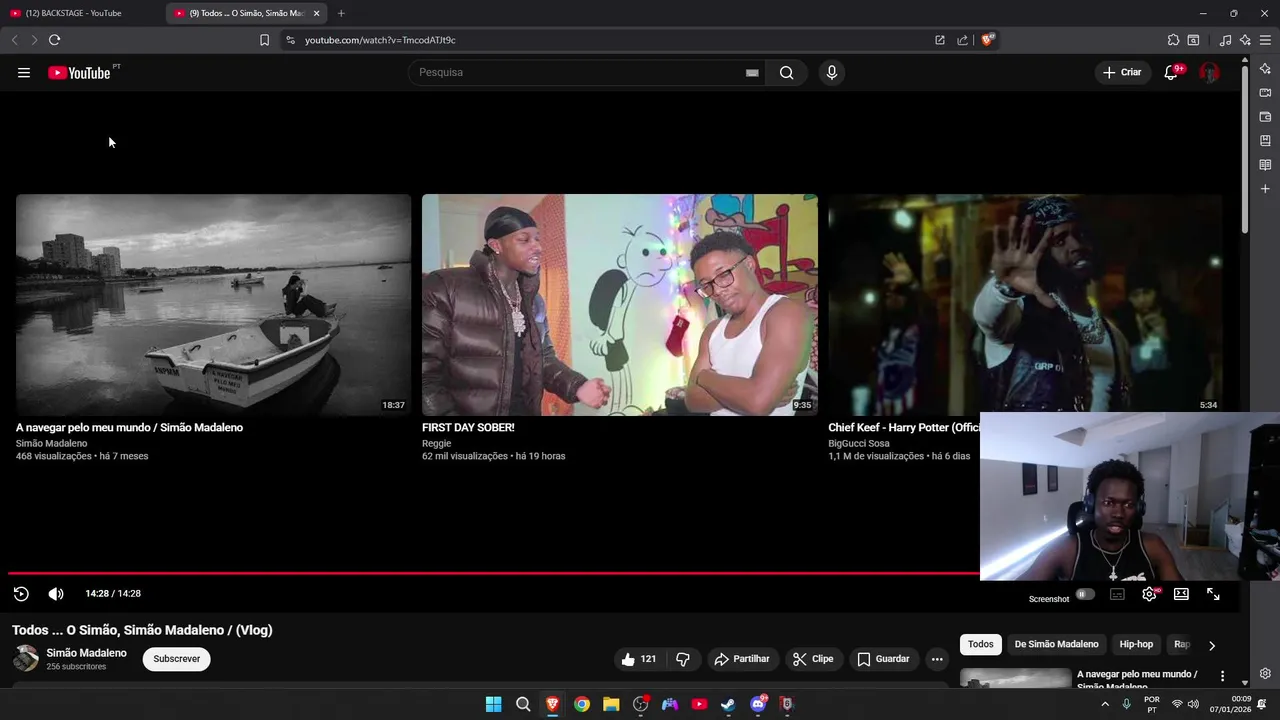
Task: Dislike the video
Action: [683, 659]
